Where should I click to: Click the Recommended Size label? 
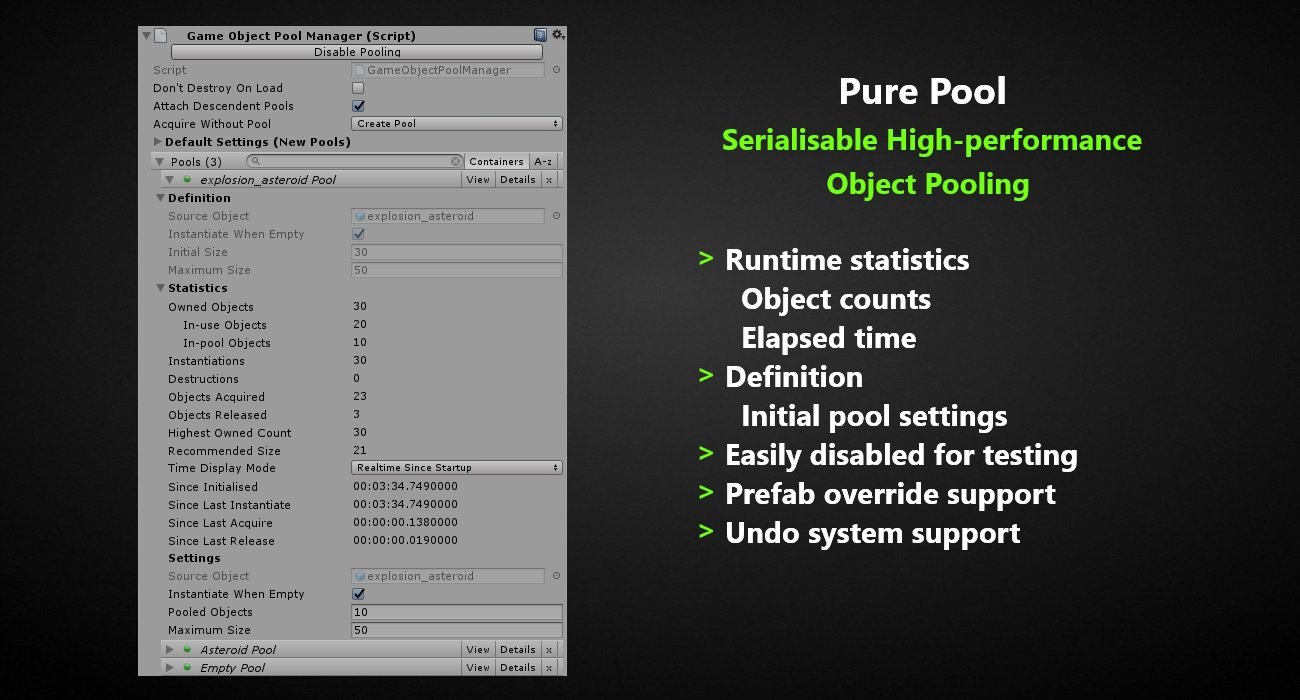click(x=225, y=451)
